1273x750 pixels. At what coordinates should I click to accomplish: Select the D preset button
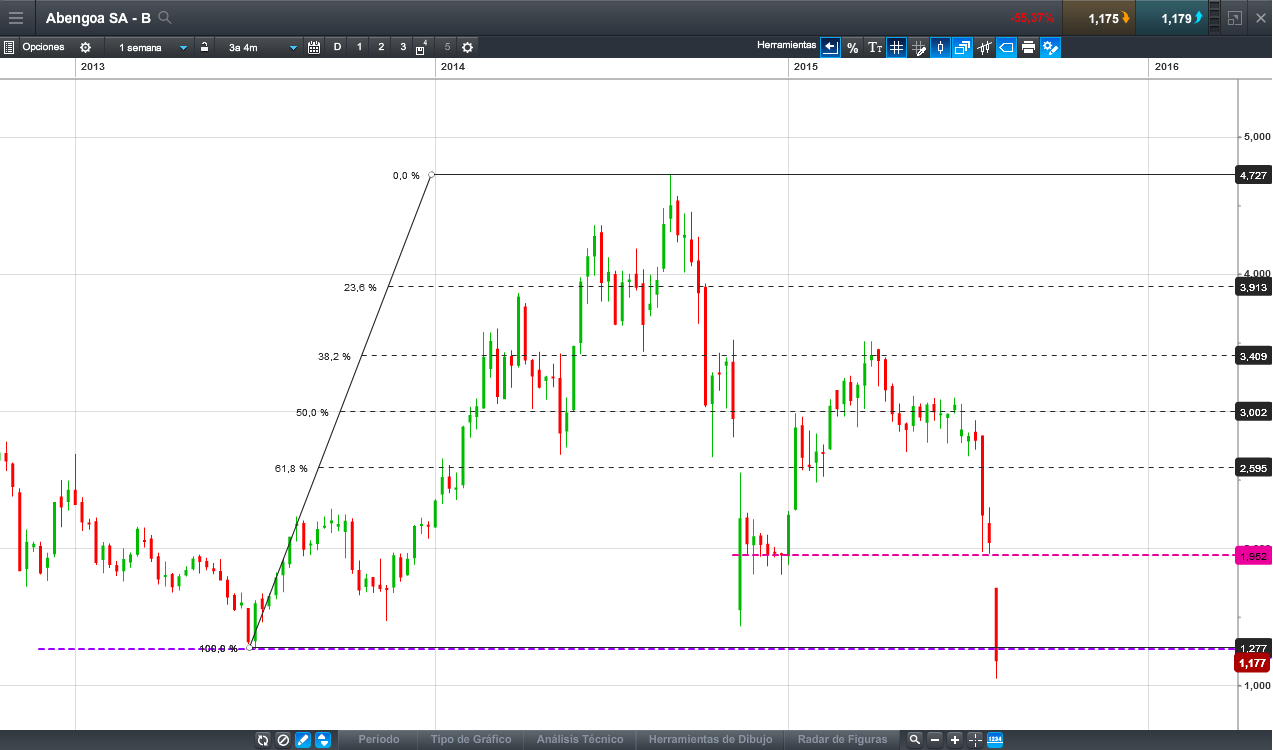point(337,47)
